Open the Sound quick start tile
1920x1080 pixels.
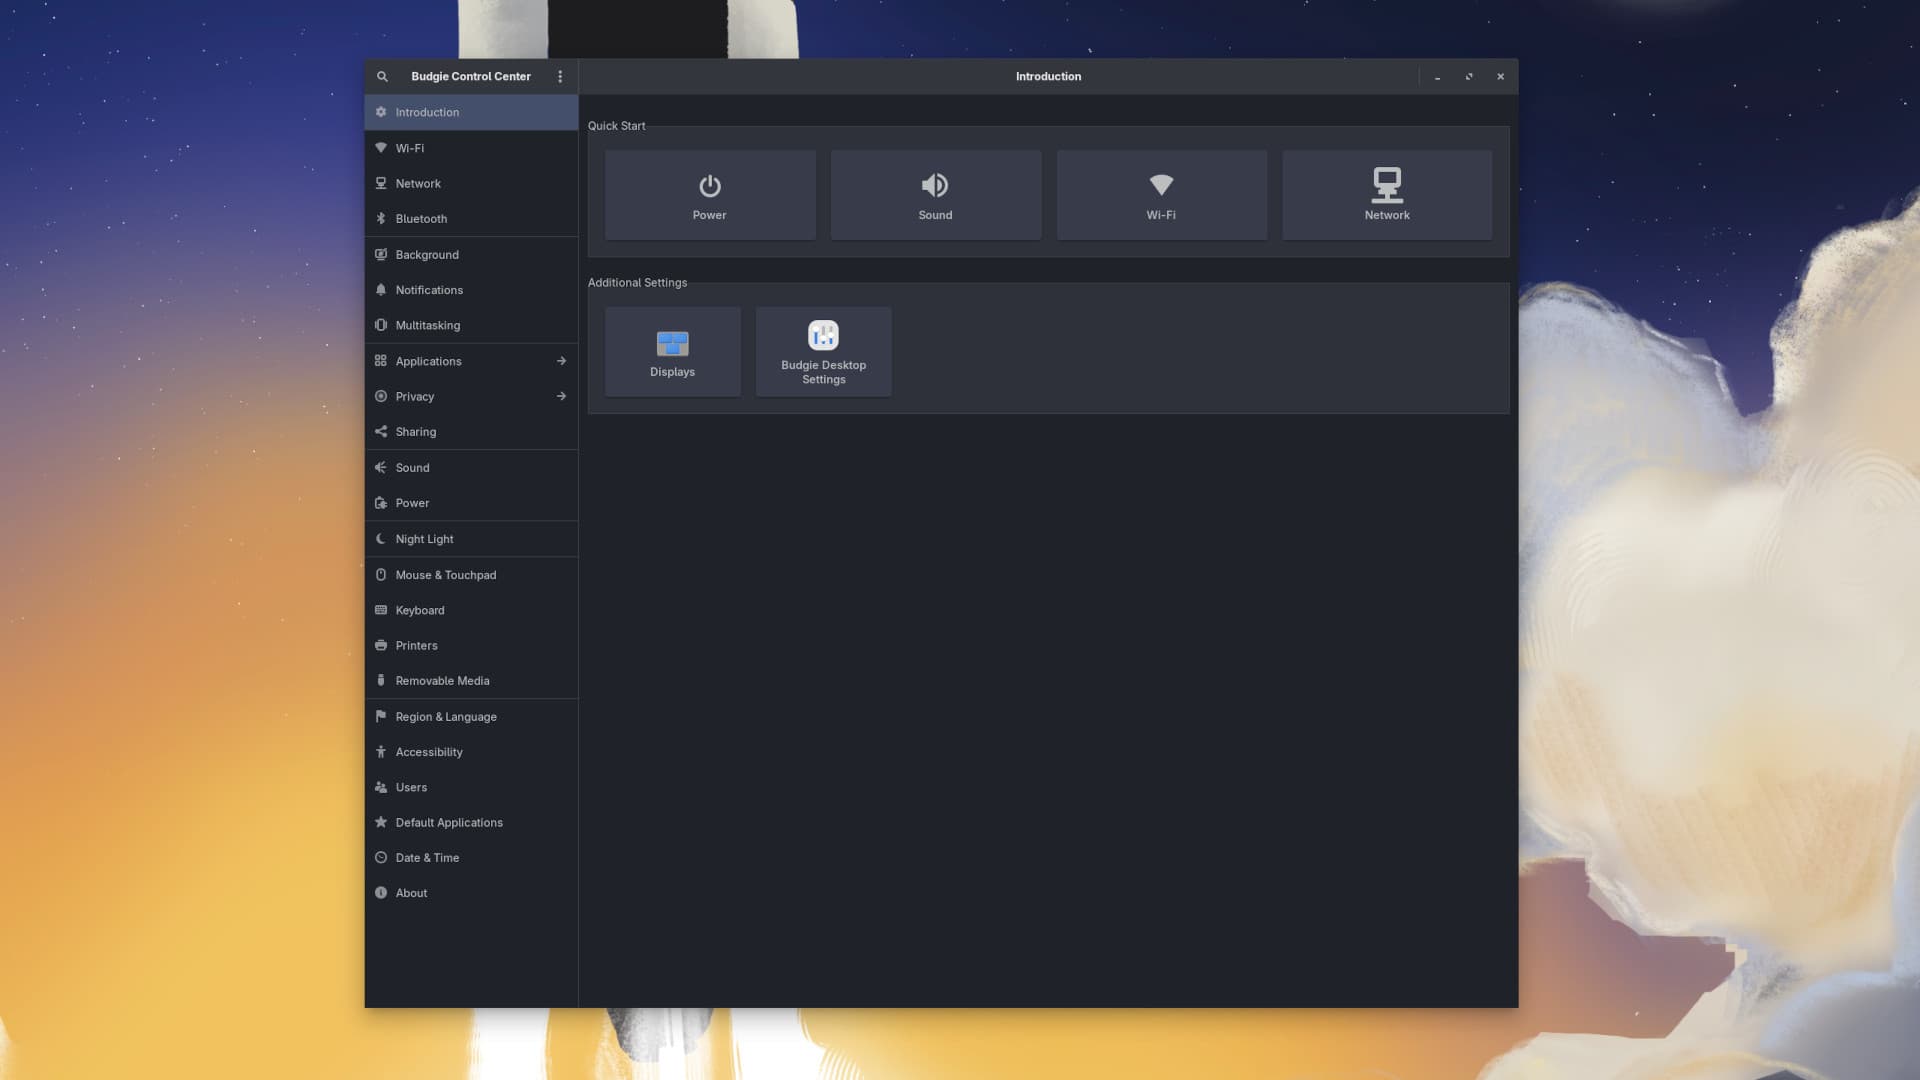pos(935,194)
